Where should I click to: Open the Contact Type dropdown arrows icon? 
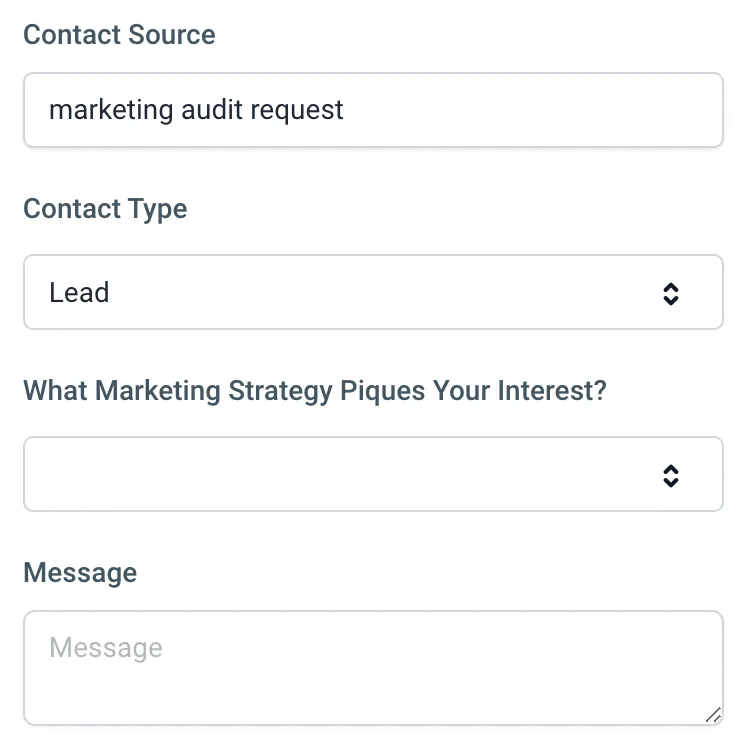(671, 293)
